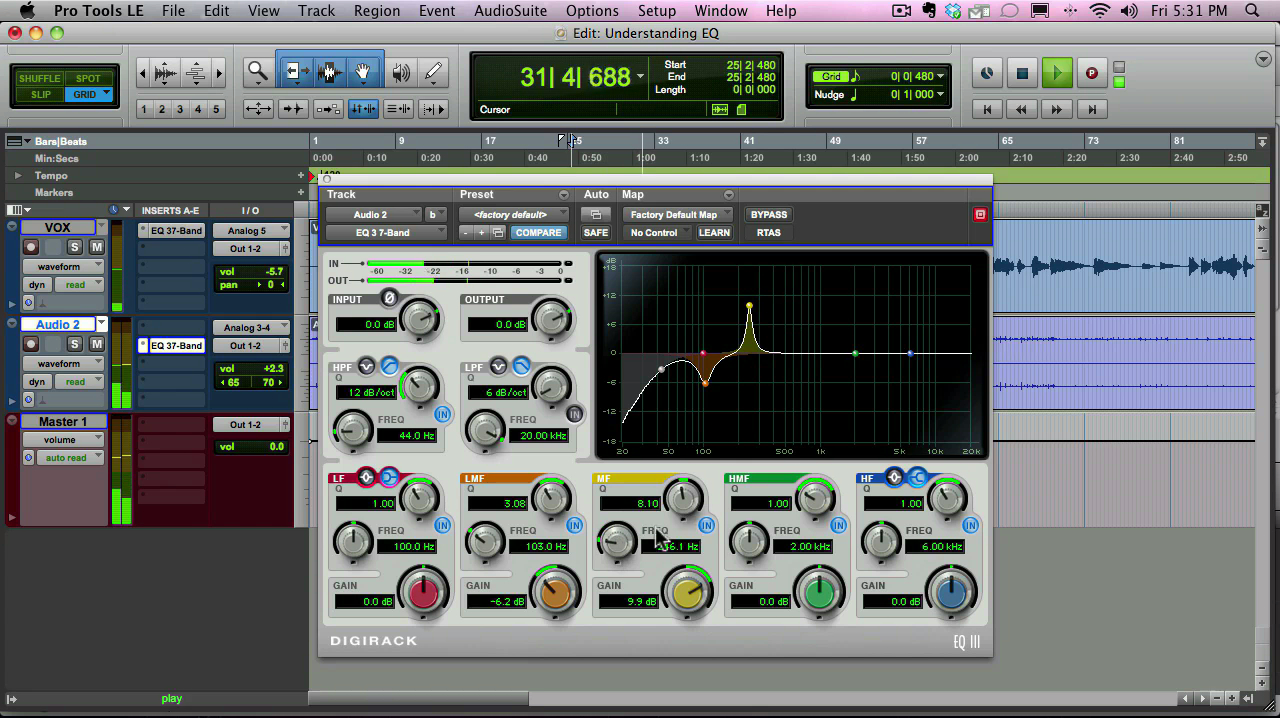1280x718 pixels.
Task: Open VOX track waveform view selector
Action: 64,267
